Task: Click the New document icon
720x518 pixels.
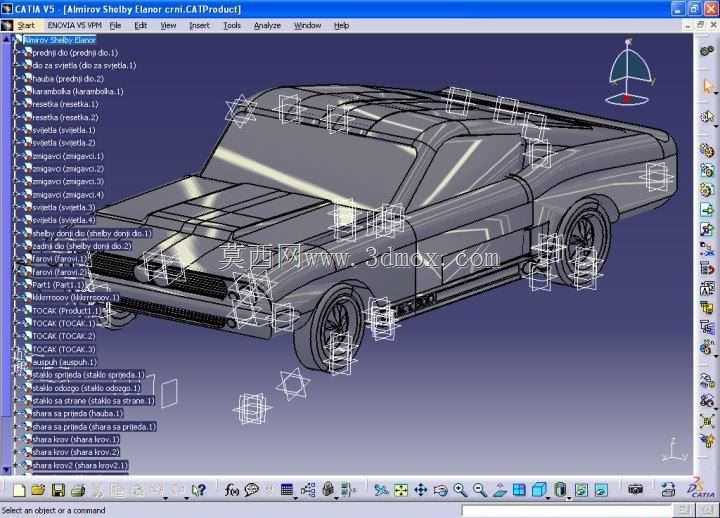Action: (19, 490)
